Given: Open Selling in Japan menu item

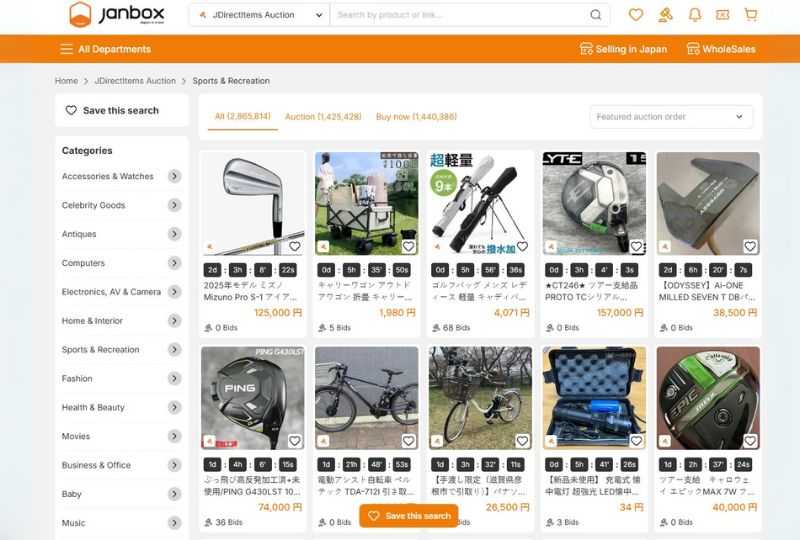Looking at the screenshot, I should [x=623, y=49].
